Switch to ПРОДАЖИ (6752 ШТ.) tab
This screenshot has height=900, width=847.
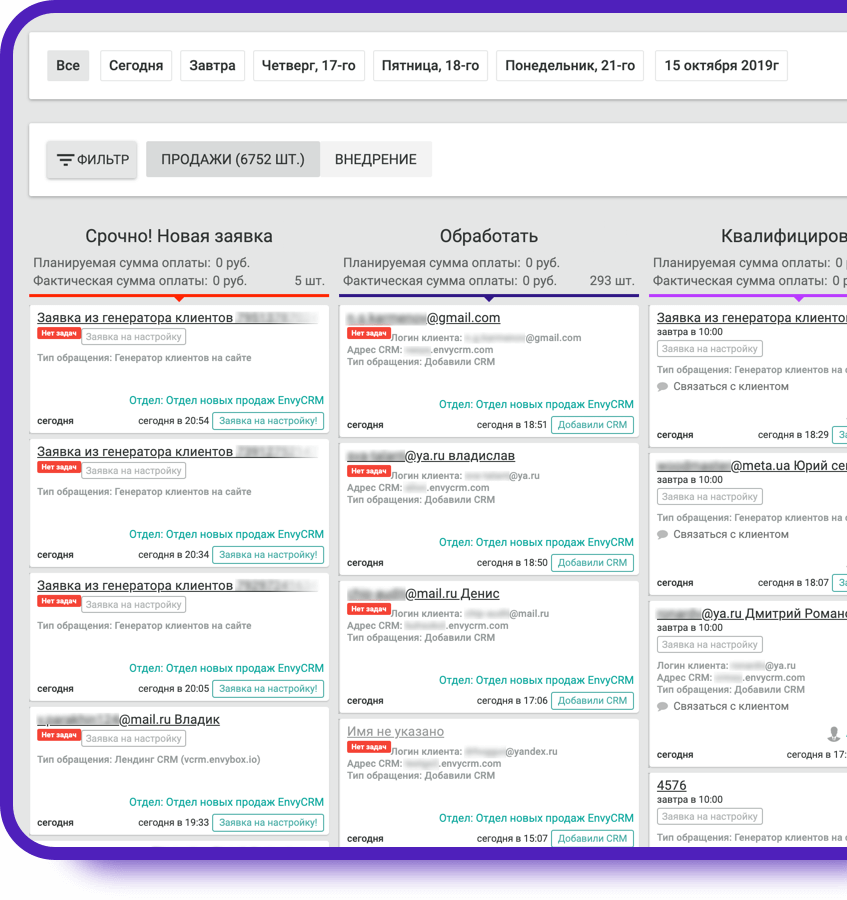[x=233, y=159]
